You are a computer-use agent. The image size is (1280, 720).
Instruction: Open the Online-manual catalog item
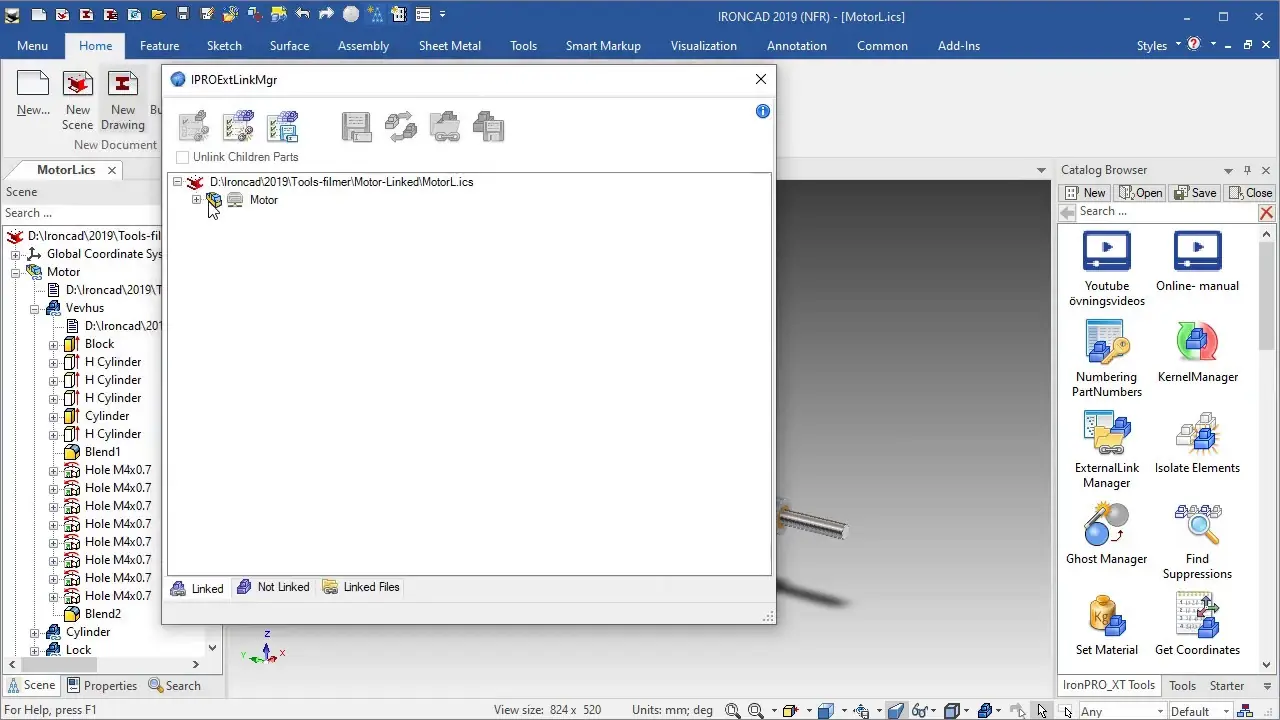point(1197,261)
